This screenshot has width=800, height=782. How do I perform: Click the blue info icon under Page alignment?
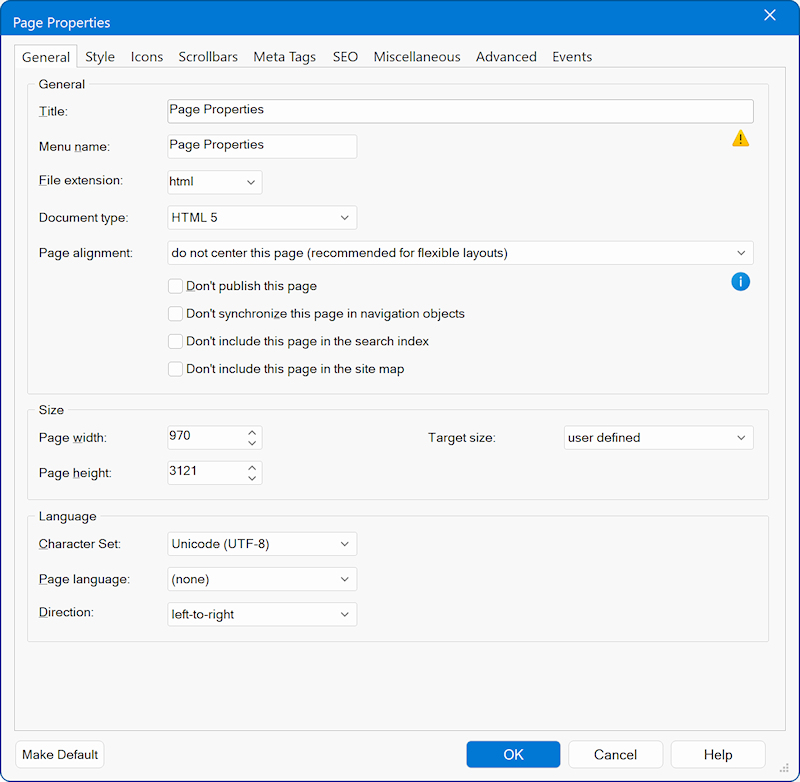740,282
